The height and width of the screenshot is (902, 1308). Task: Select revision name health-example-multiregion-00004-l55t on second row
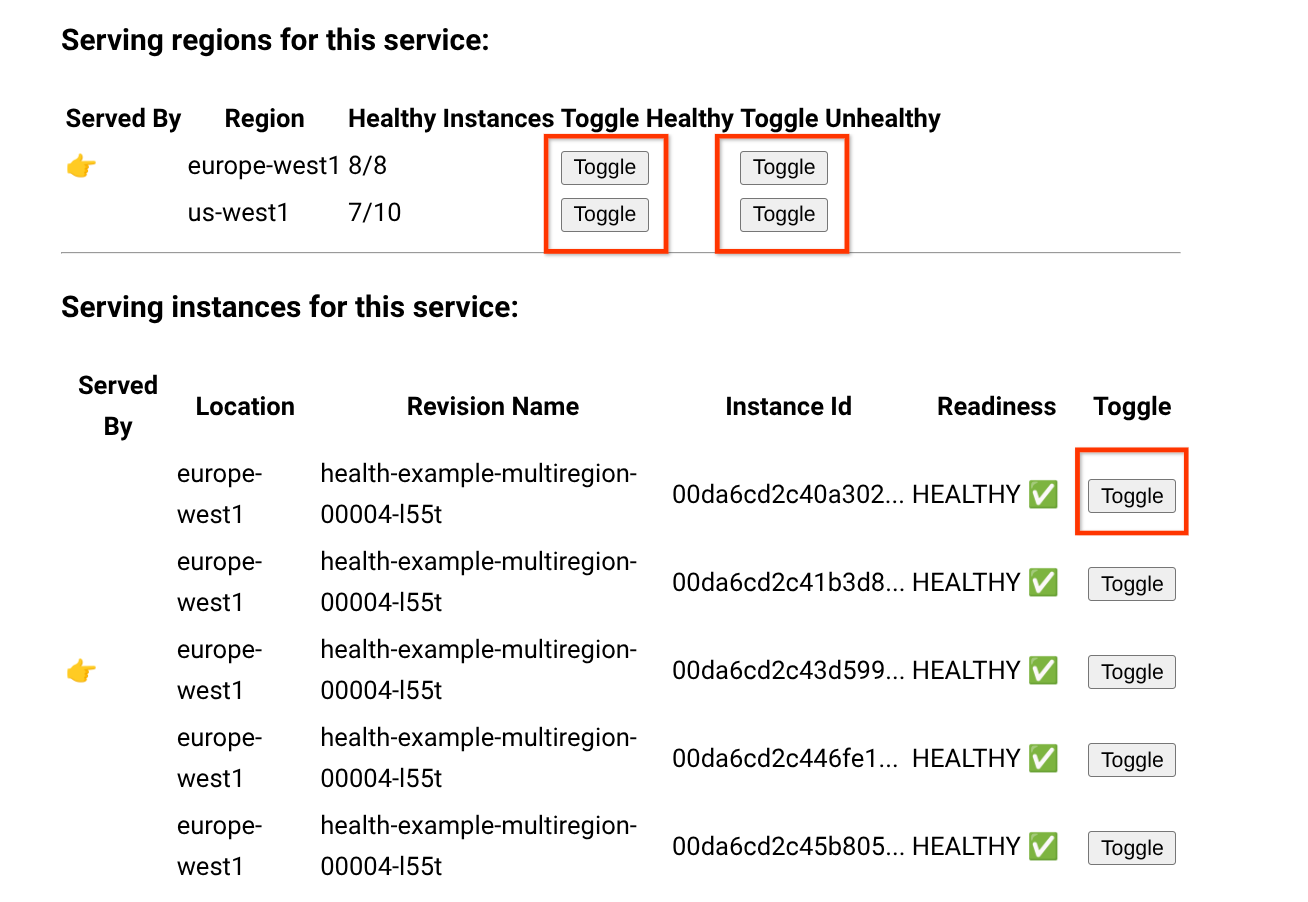click(478, 582)
